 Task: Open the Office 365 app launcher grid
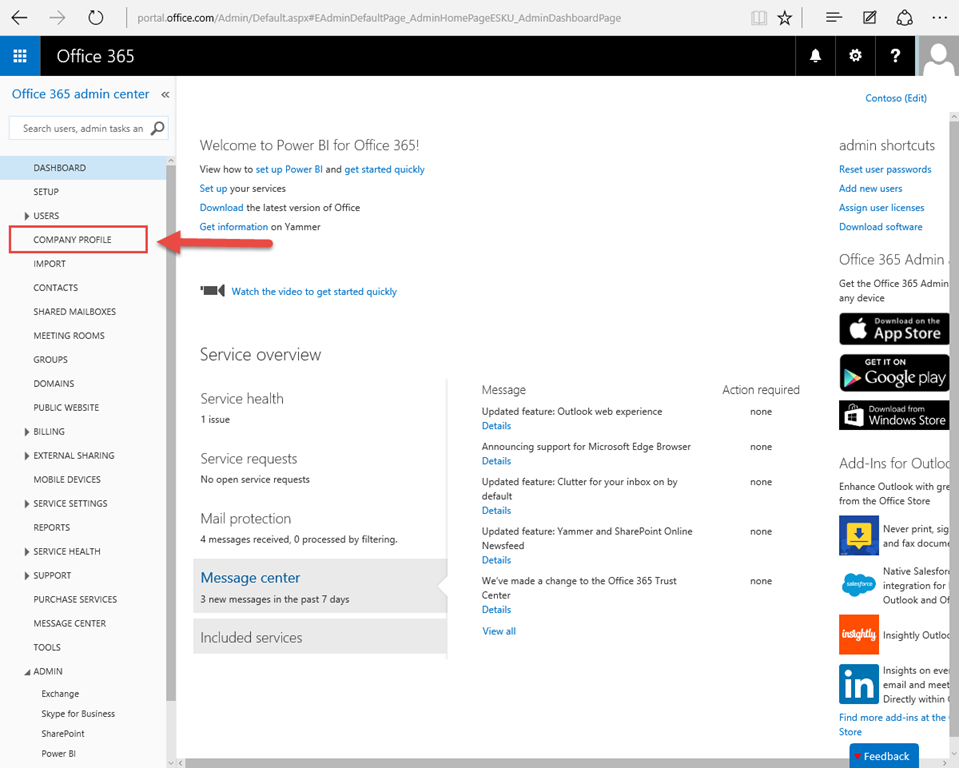click(20, 56)
